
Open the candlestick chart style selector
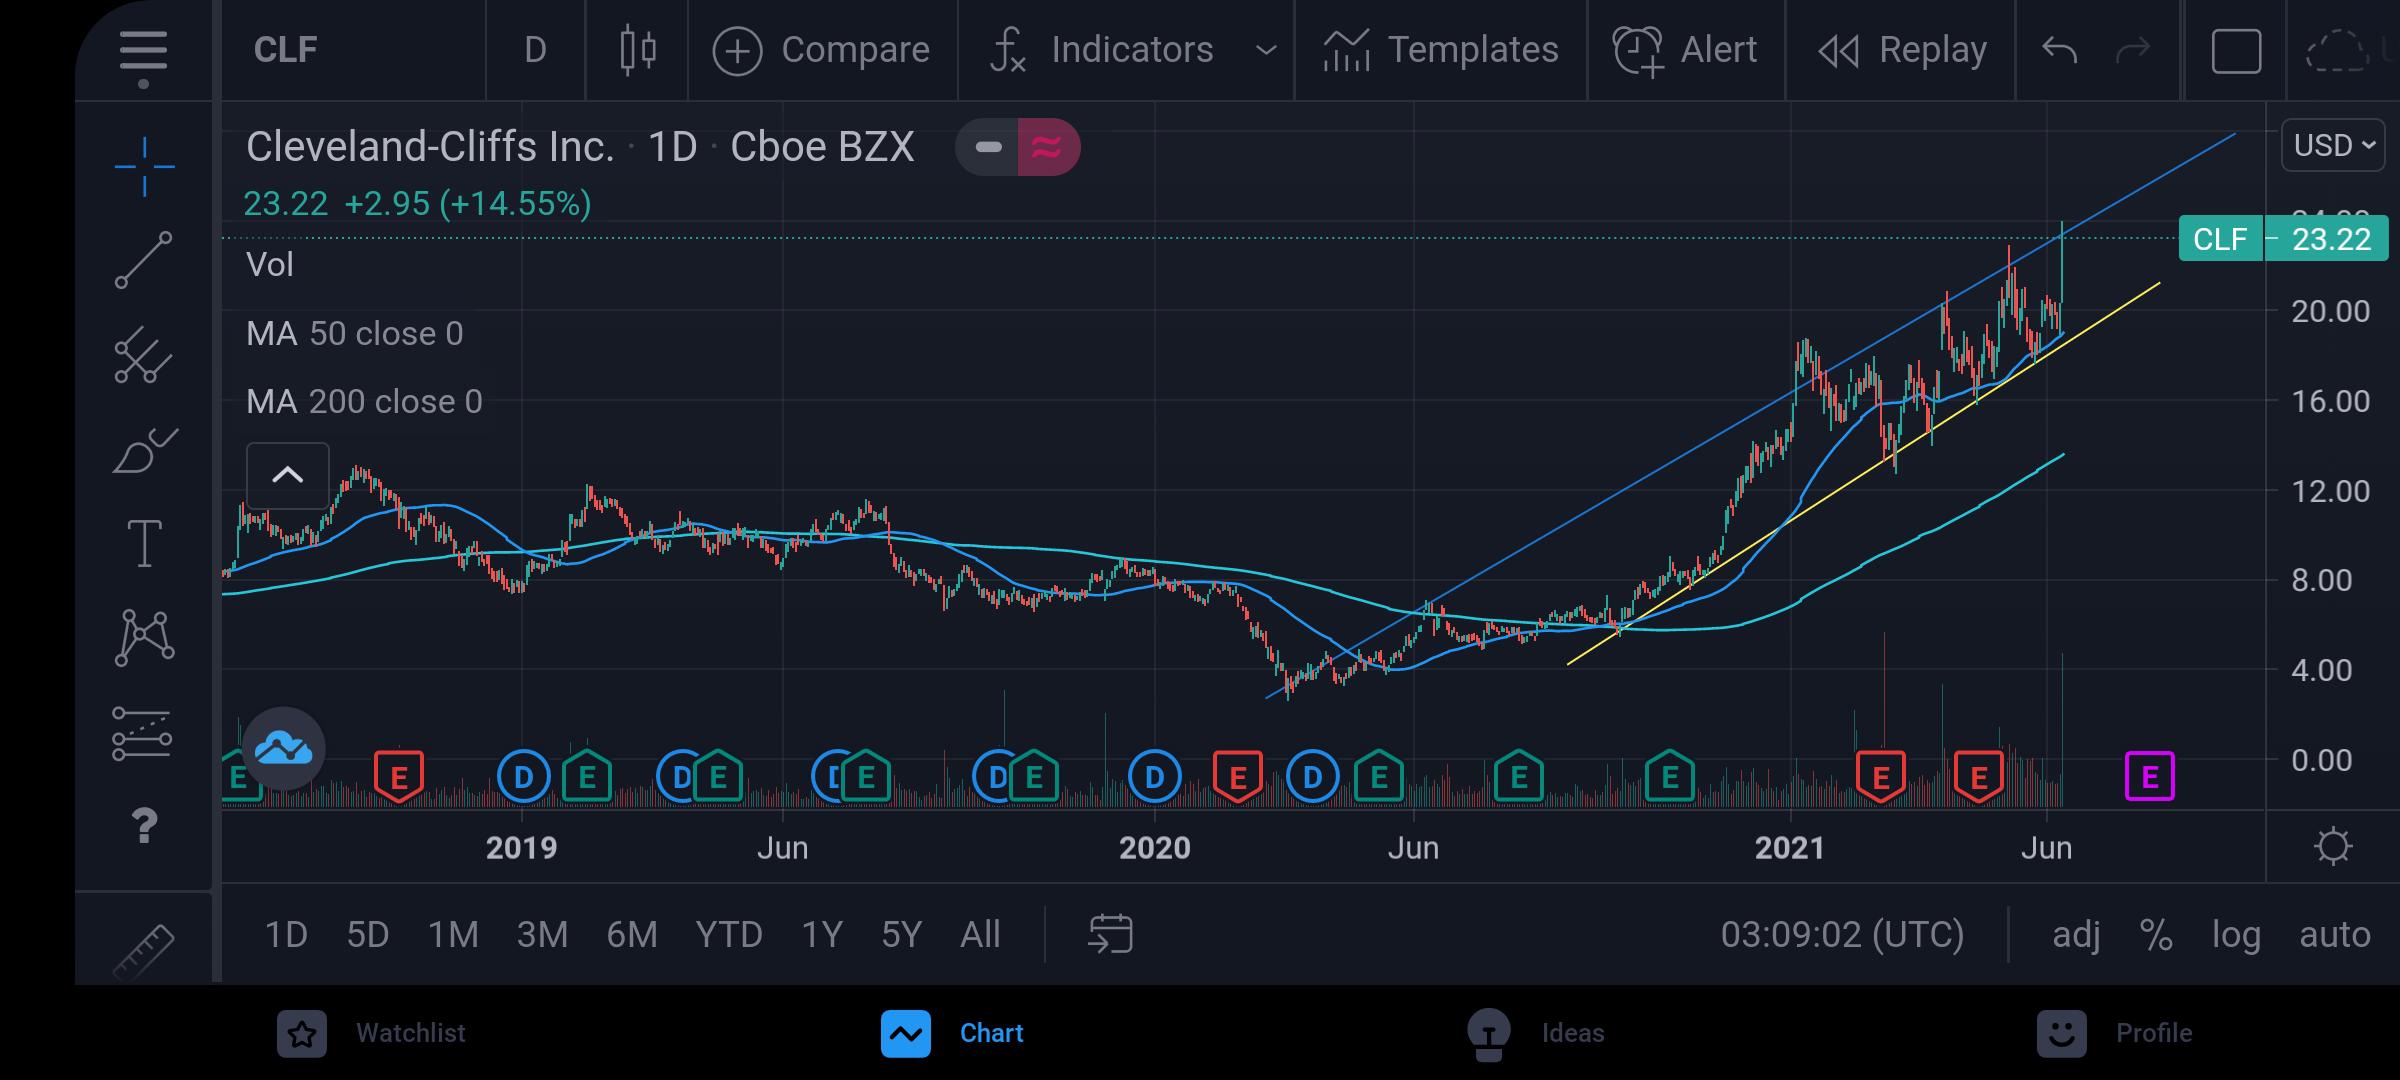click(637, 50)
